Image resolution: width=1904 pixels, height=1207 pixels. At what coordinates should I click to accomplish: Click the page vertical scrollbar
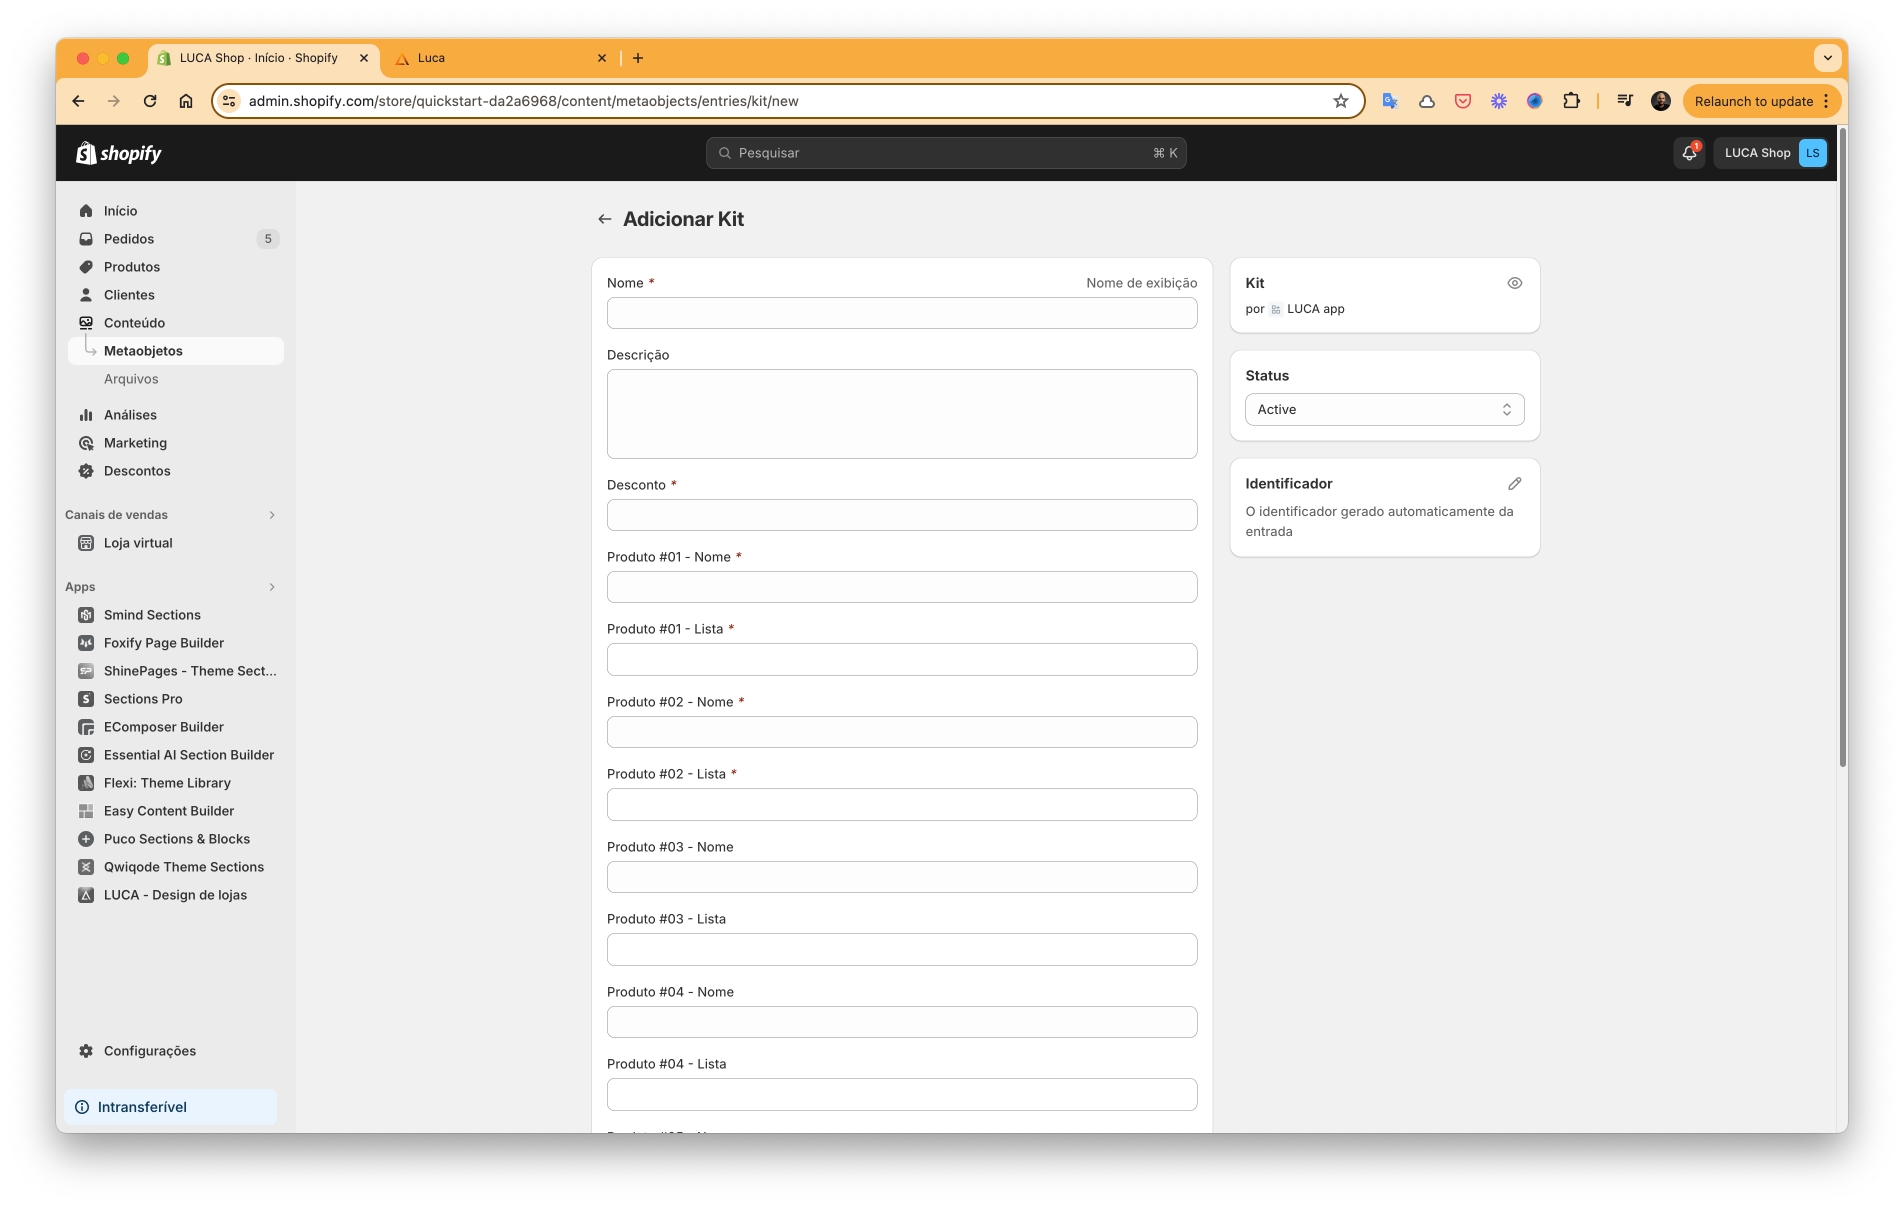point(1842,450)
